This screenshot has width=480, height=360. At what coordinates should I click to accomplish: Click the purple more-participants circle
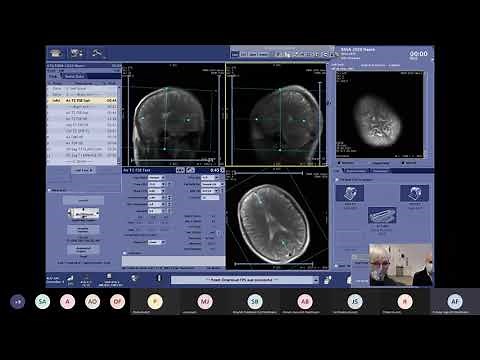(x=18, y=302)
